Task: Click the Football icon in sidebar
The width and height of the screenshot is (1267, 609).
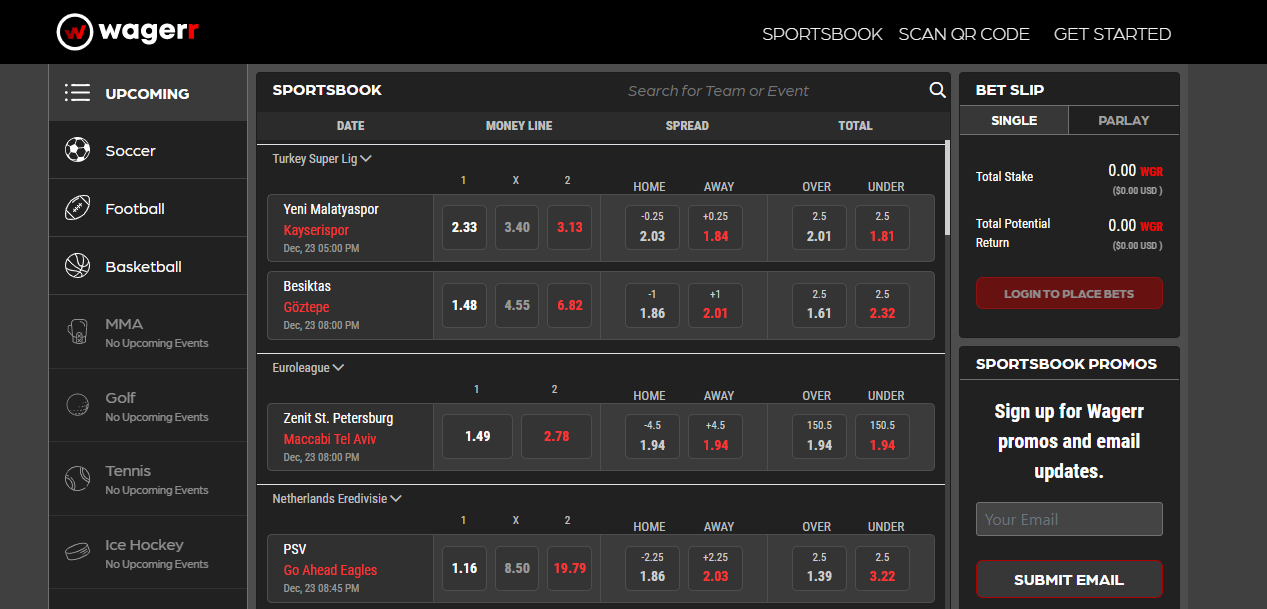Action: (x=77, y=209)
